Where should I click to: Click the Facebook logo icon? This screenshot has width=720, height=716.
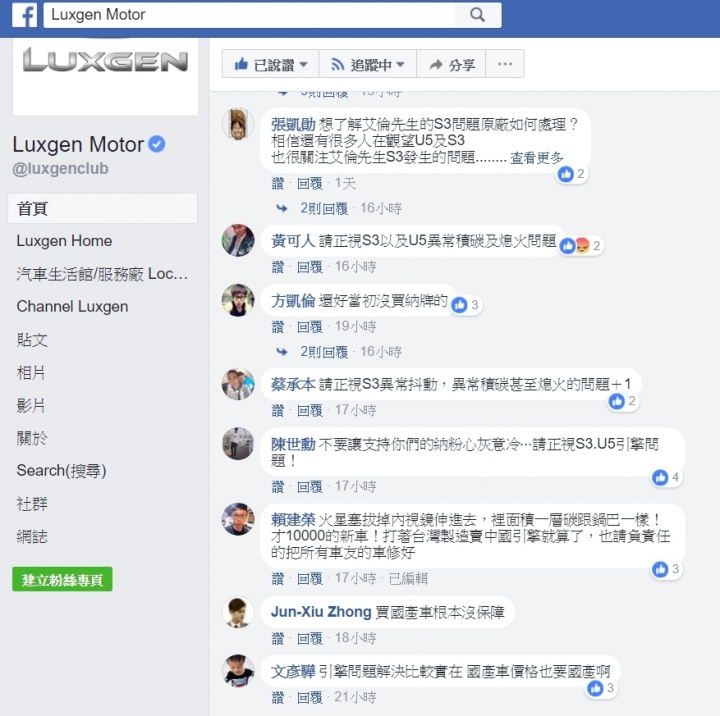pos(24,15)
